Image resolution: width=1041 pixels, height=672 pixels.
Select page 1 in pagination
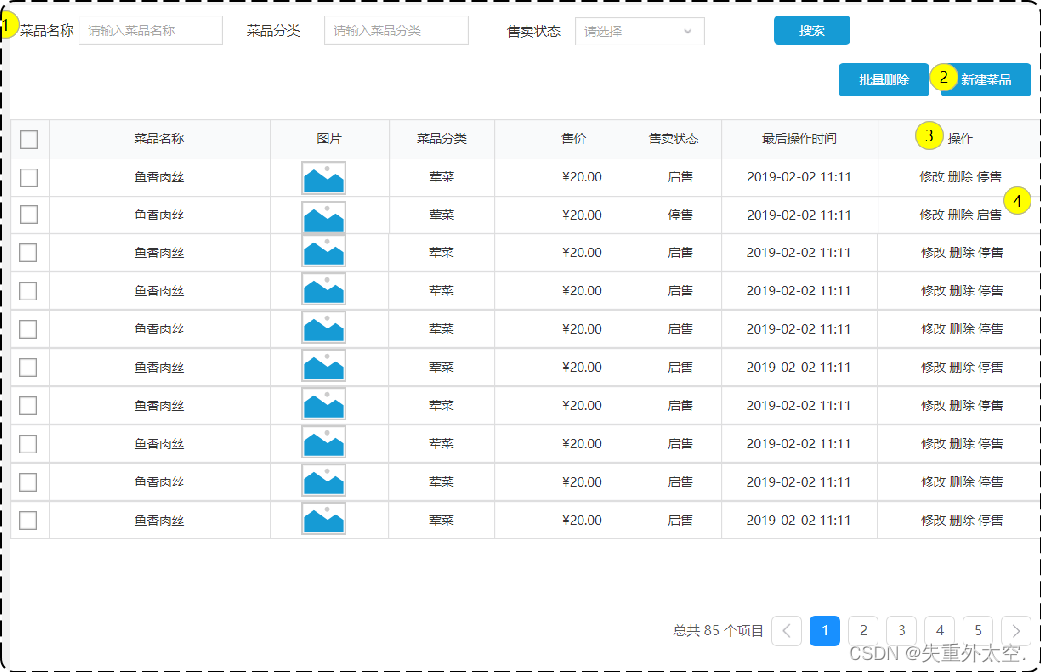[x=825, y=631]
